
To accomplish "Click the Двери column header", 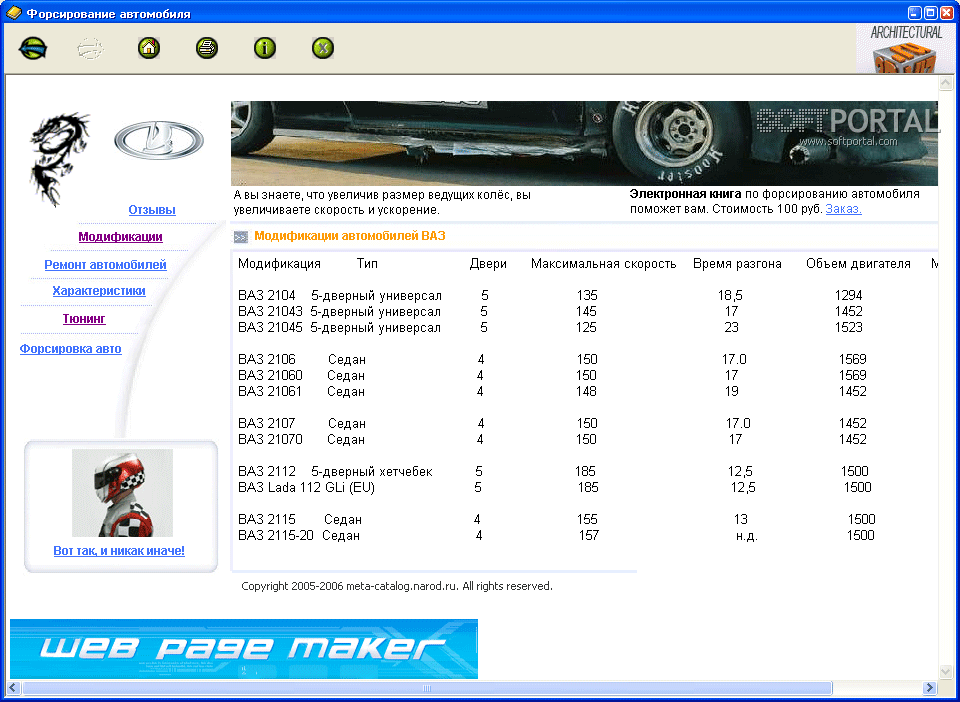I will pos(488,264).
